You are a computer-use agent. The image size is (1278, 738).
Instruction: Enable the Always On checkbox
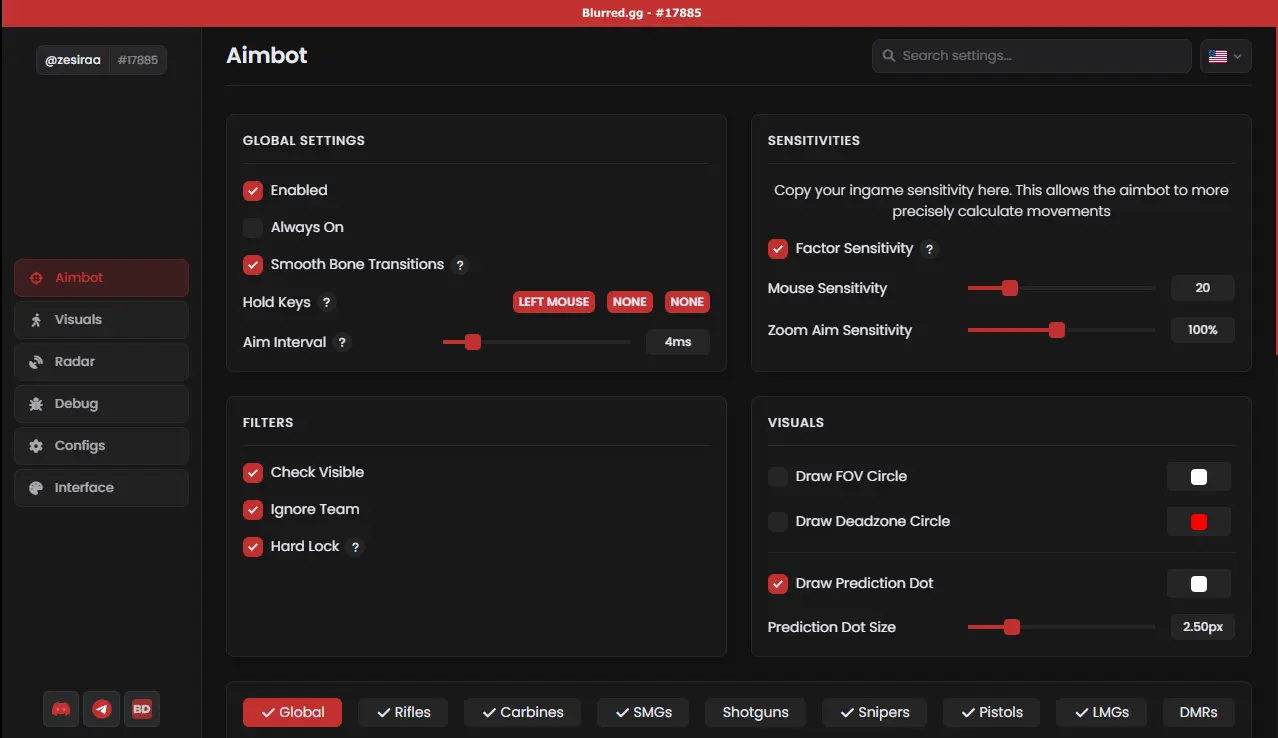[x=253, y=228]
